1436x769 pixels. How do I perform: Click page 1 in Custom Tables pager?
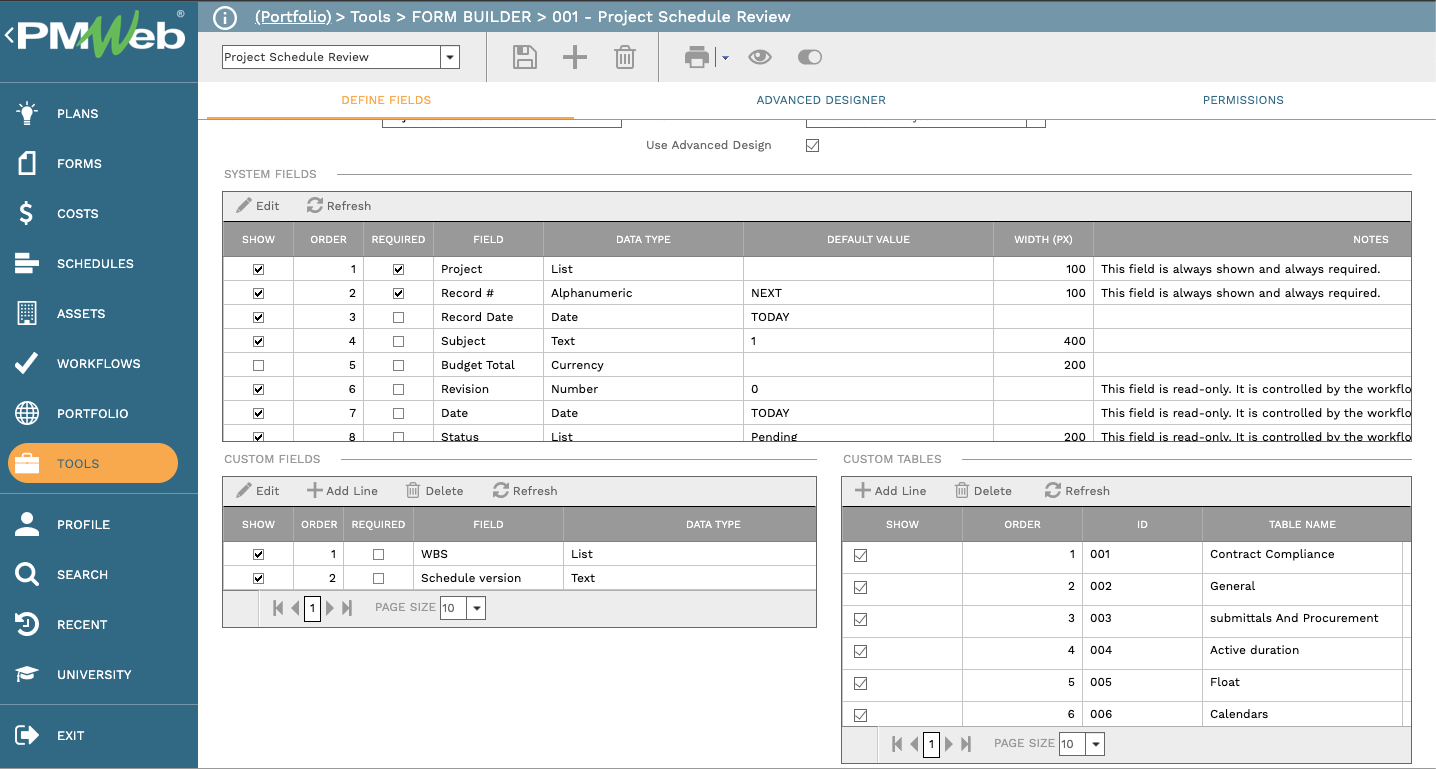932,744
